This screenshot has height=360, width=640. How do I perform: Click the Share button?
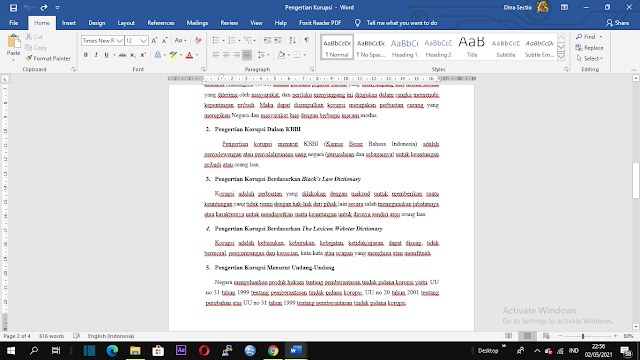(x=618, y=23)
